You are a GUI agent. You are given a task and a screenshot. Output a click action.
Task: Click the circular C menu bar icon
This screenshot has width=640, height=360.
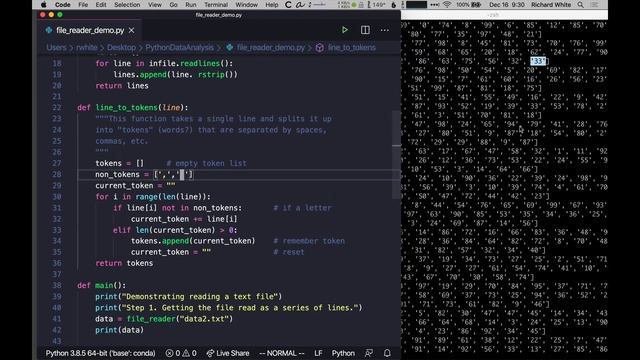pos(288,5)
